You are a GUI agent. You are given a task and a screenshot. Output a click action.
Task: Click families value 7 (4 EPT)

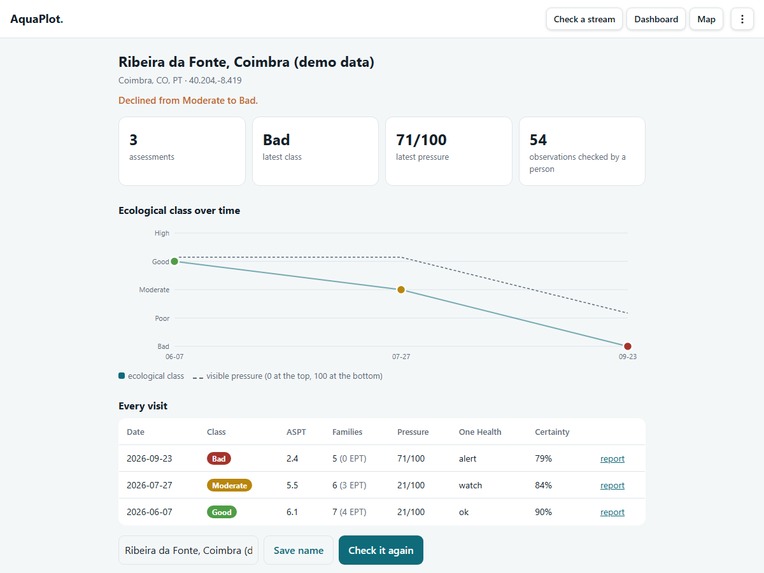[349, 512]
